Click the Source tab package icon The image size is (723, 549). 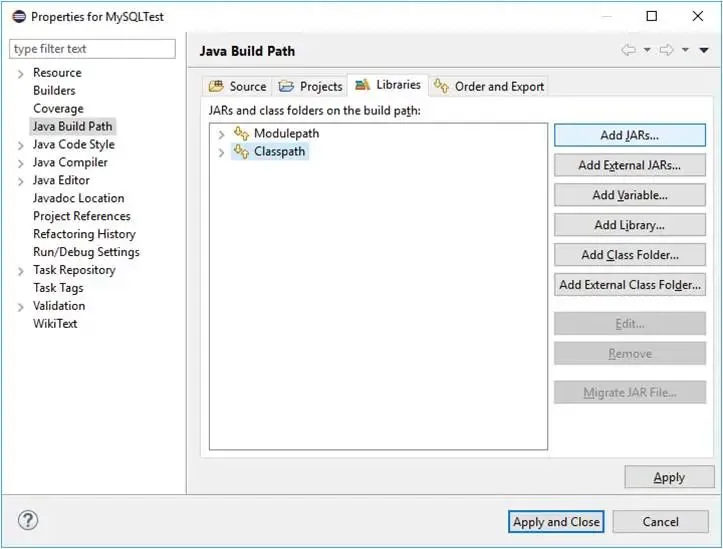(x=216, y=86)
